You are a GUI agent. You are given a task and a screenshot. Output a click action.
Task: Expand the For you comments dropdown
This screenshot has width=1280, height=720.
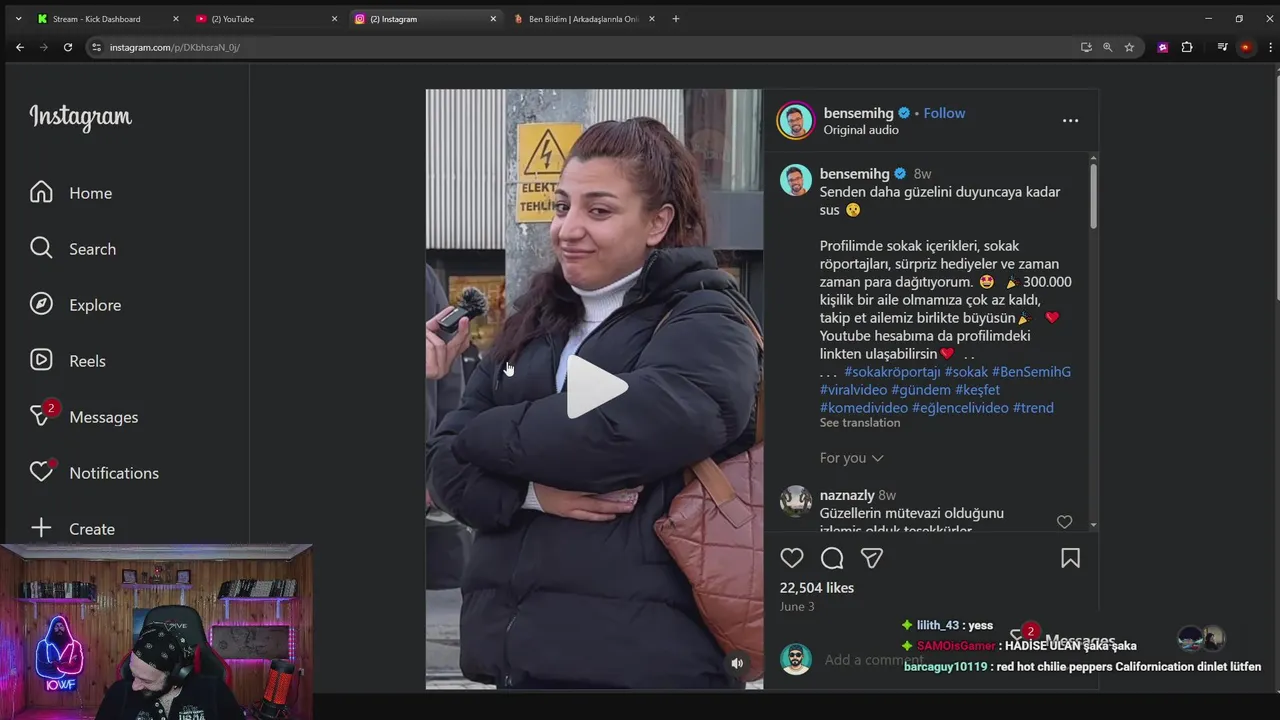(x=851, y=458)
